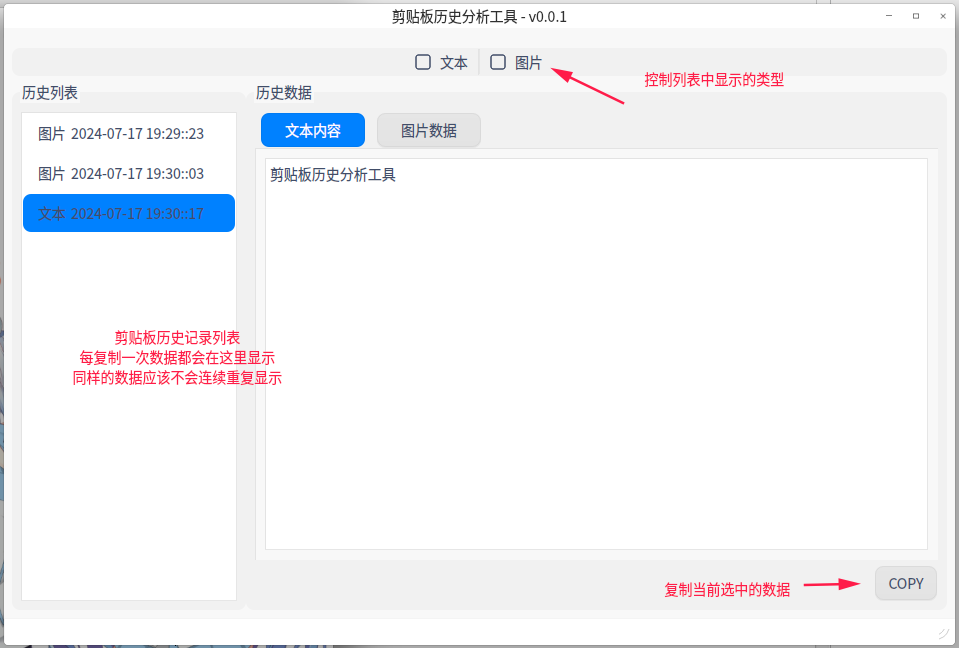Select history entry 图片 2024-07-17 19:29::23

(x=128, y=134)
